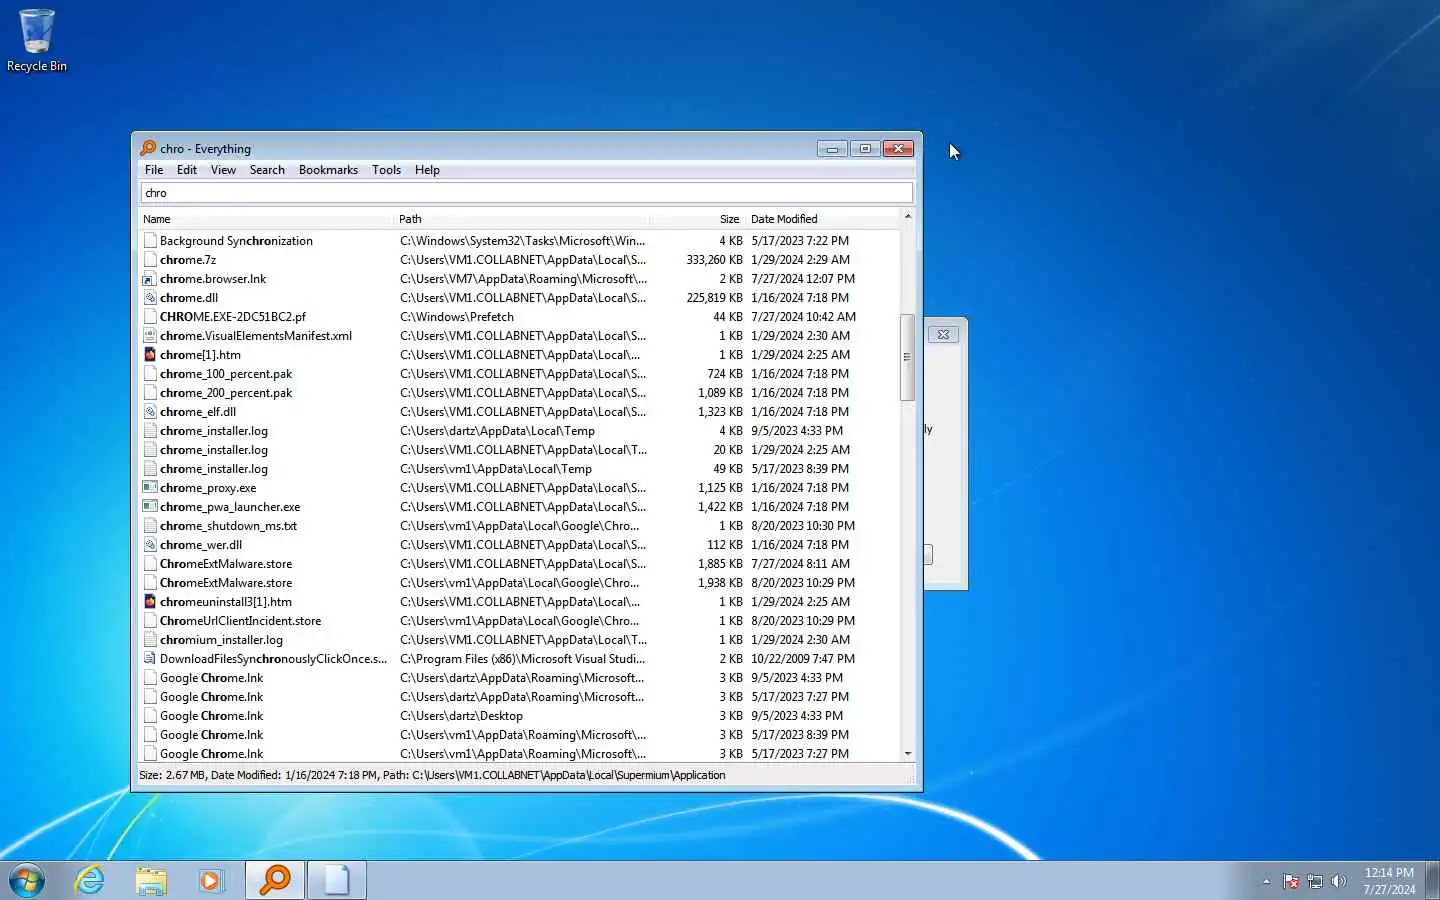
Task: Open the Edit menu
Action: tap(187, 170)
